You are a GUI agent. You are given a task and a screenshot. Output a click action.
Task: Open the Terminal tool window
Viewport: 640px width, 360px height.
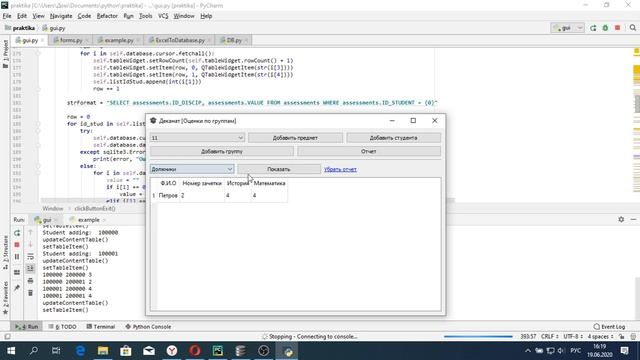[x=101, y=327]
